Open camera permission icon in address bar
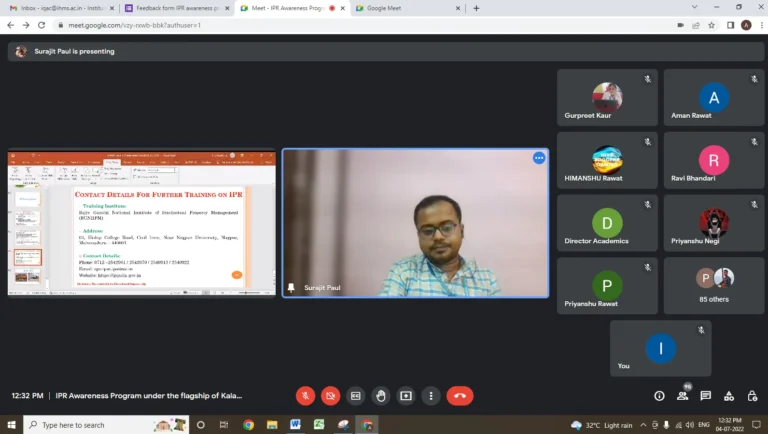Viewport: 768px width, 434px height. click(680, 25)
